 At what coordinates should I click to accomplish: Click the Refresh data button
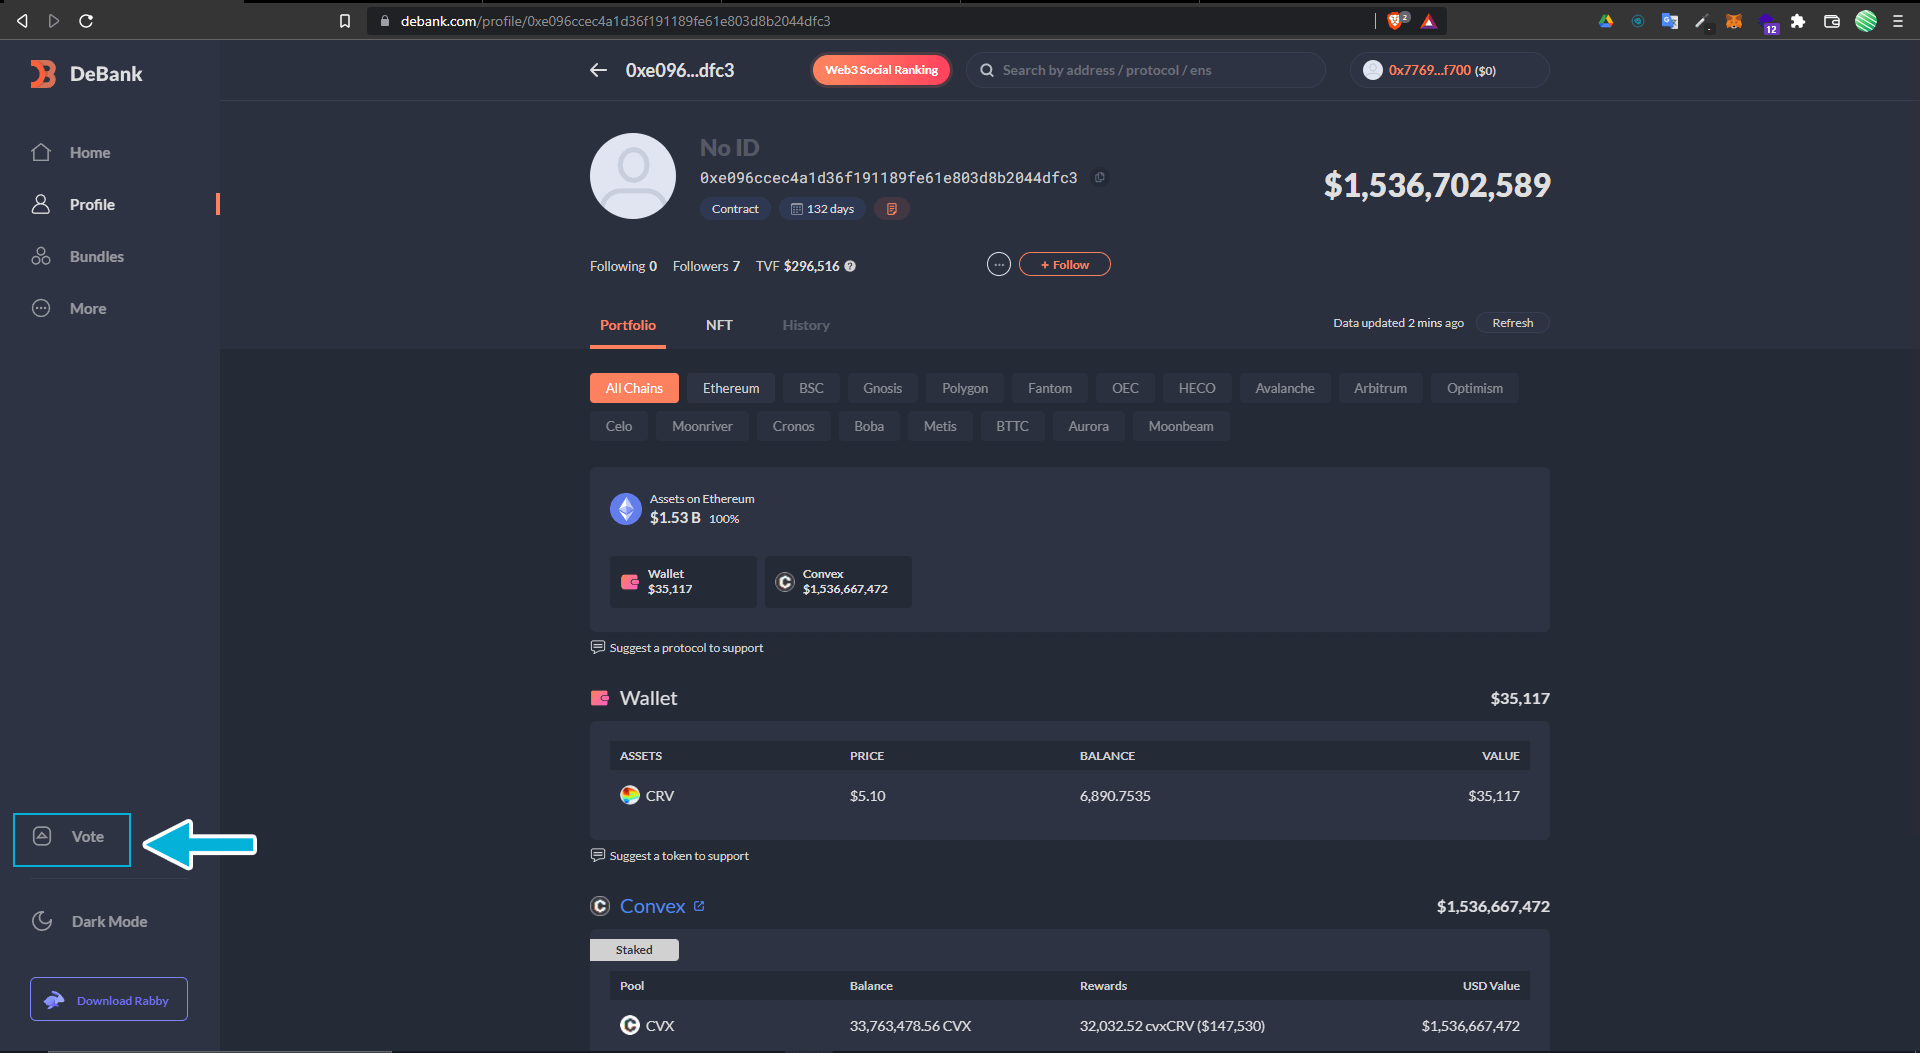(x=1511, y=323)
